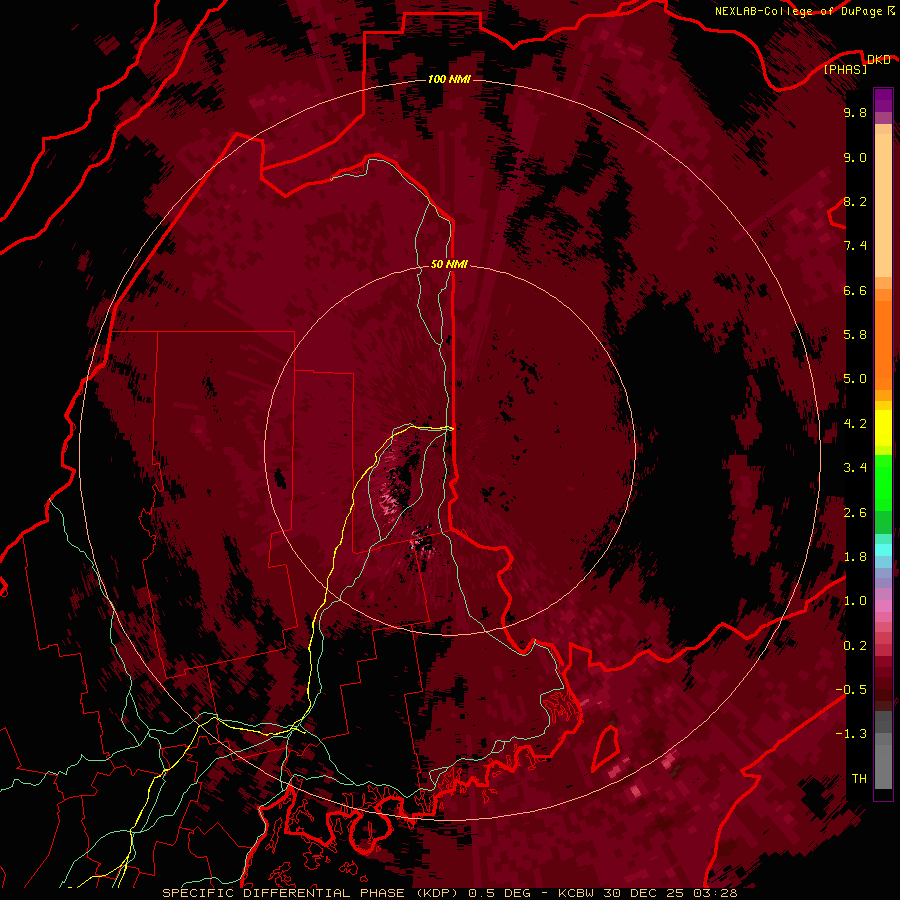
Task: Click the Specific Differential Phase product caption
Action: click(x=449, y=893)
